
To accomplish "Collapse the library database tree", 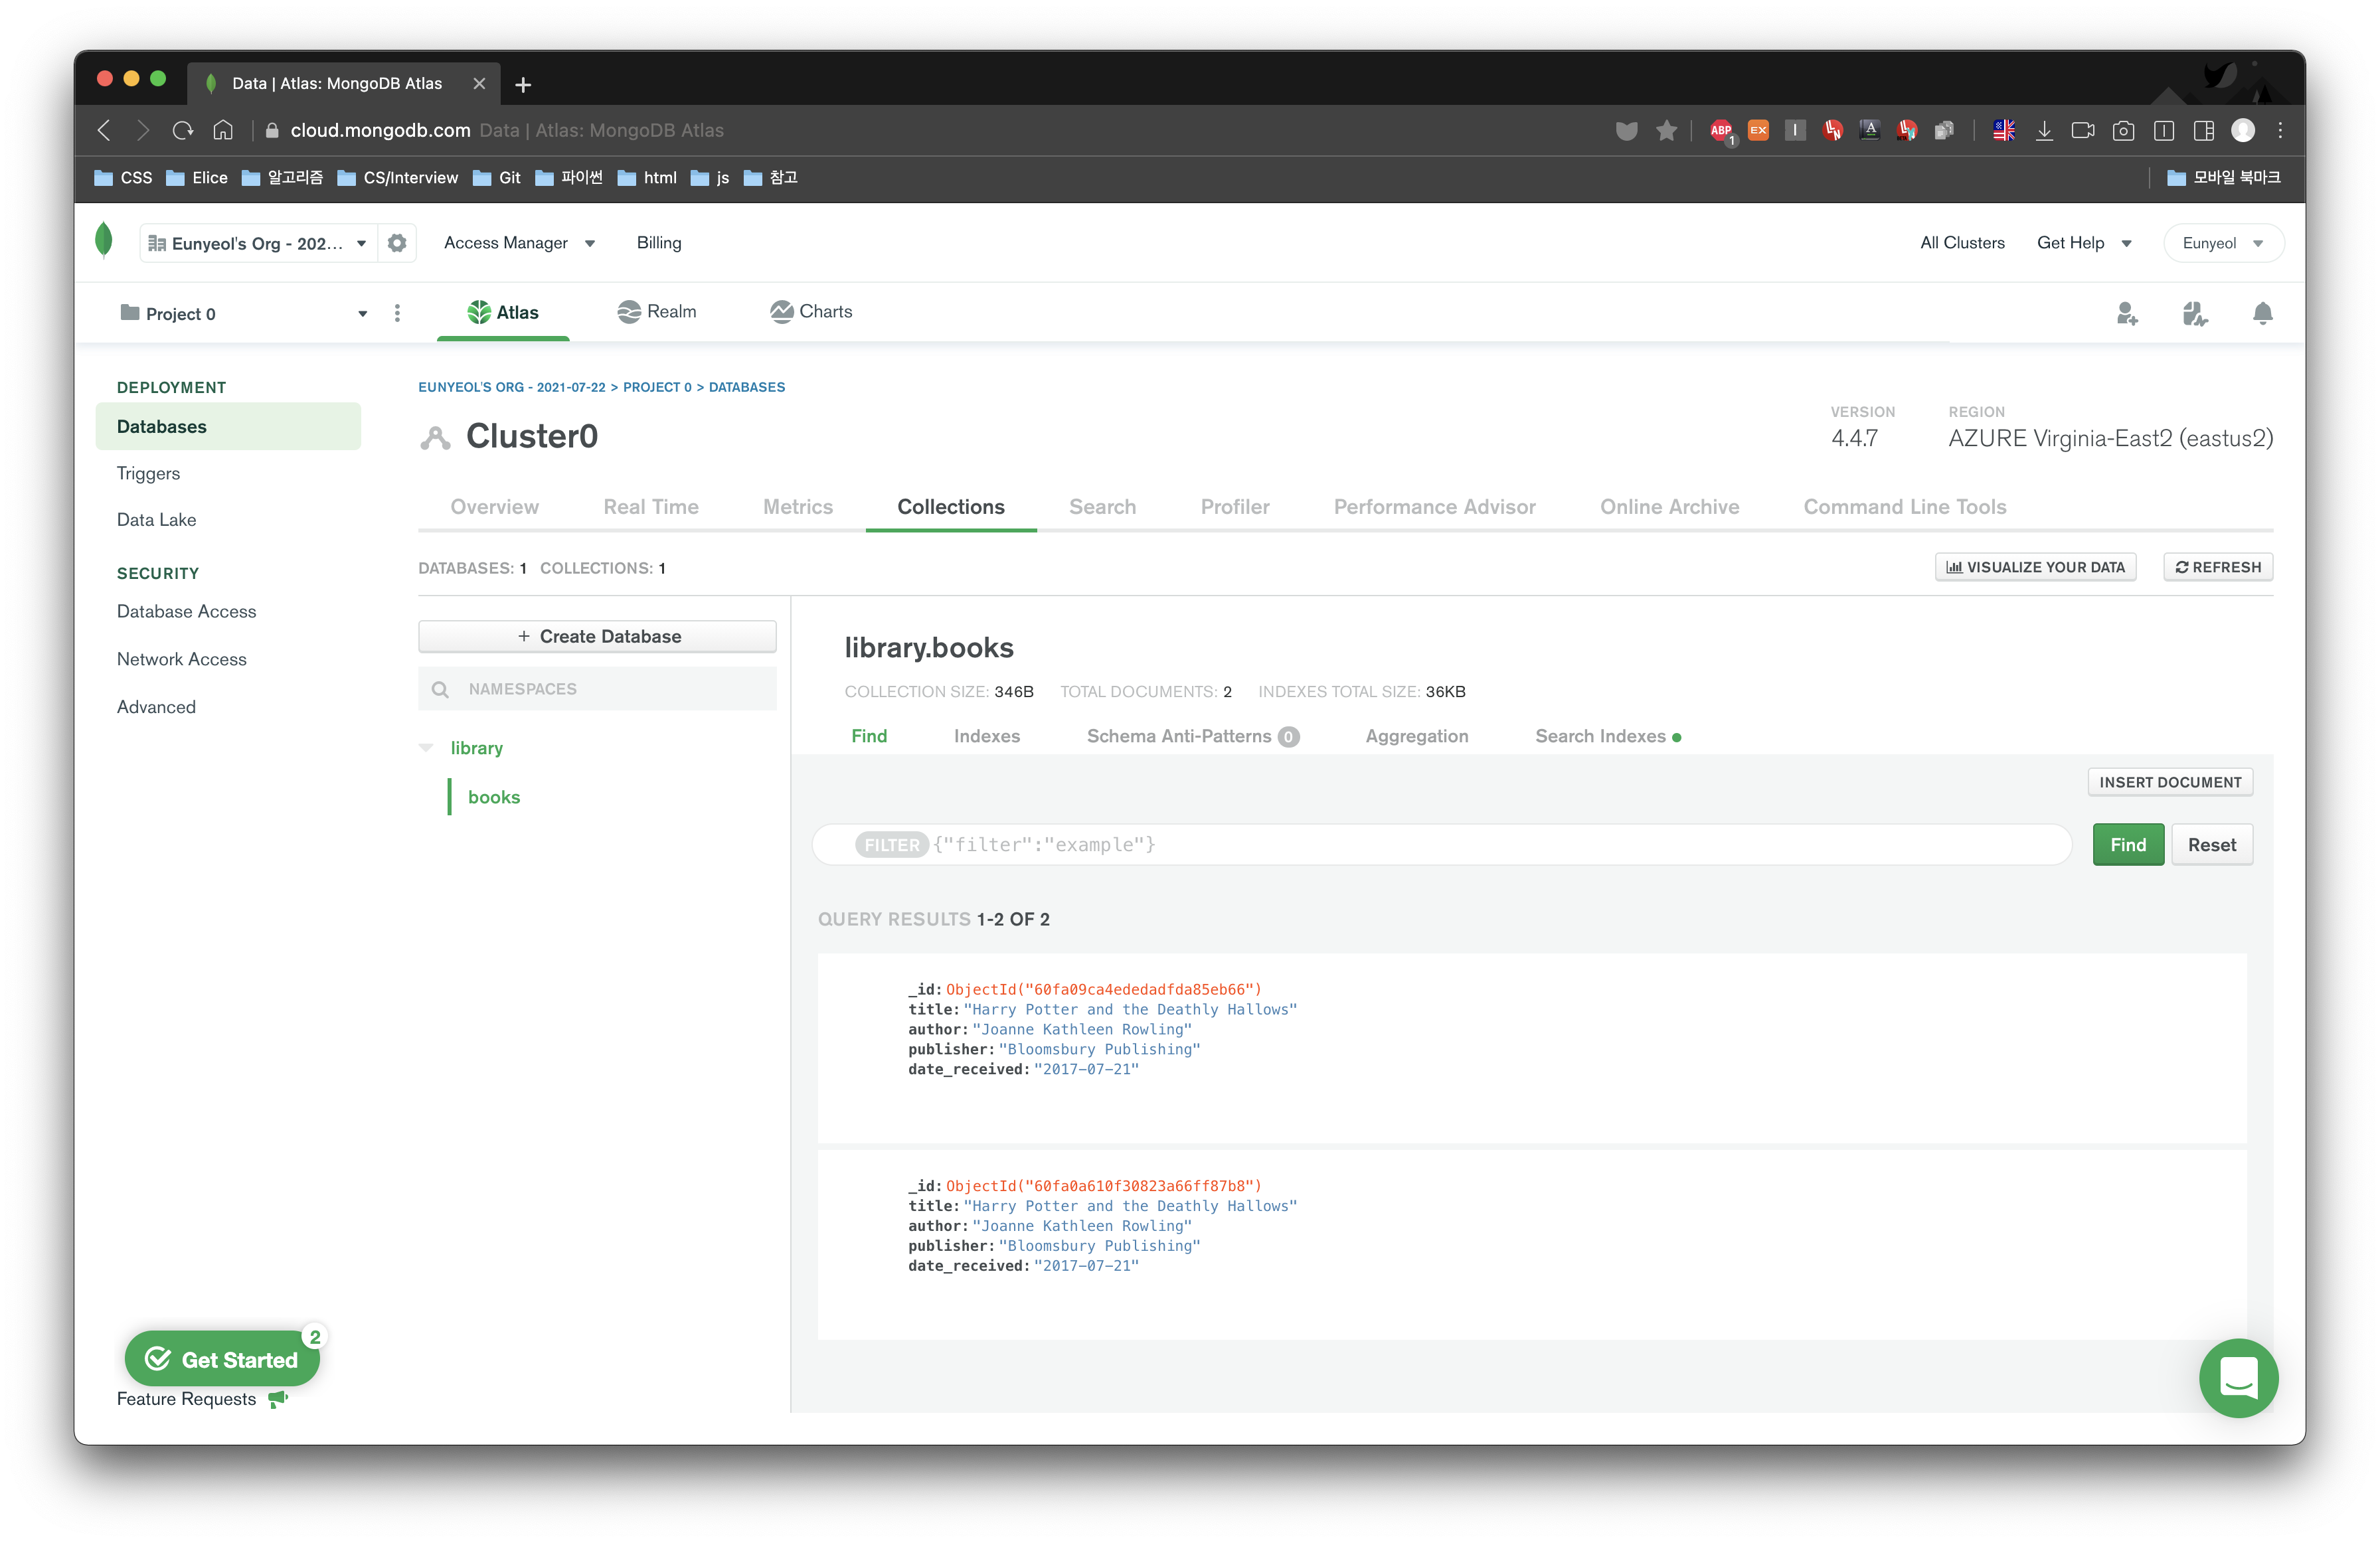I will pyautogui.click(x=426, y=748).
